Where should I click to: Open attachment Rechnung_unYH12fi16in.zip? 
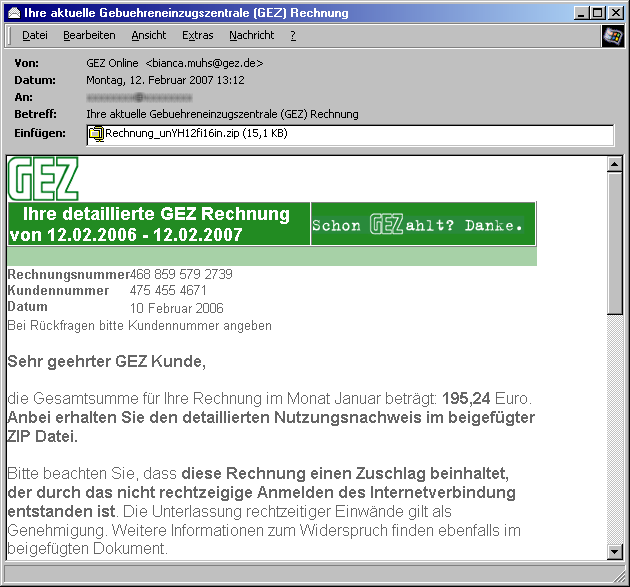196,133
